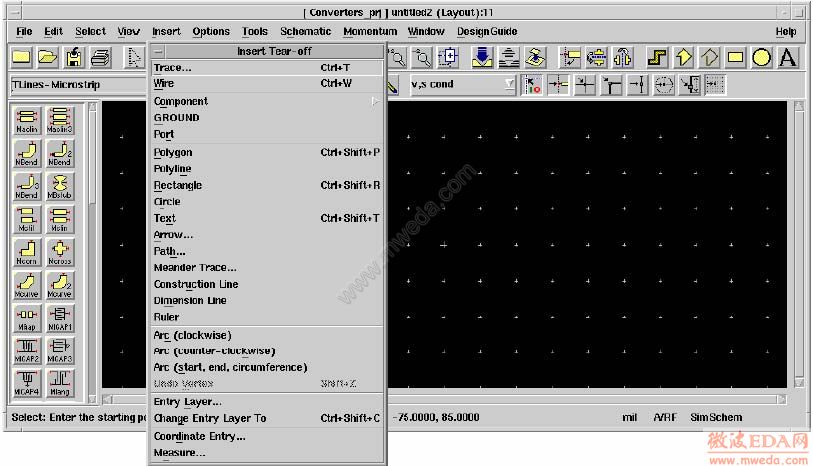Pick the Mcross component from palette
The image size is (813, 466).
[60, 252]
